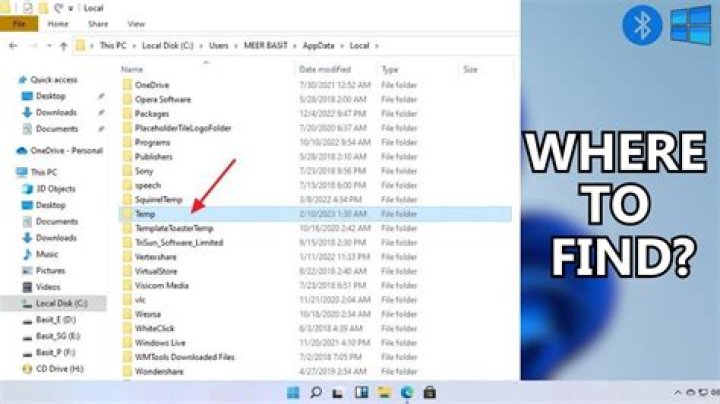Open the Temp folder

[144, 214]
